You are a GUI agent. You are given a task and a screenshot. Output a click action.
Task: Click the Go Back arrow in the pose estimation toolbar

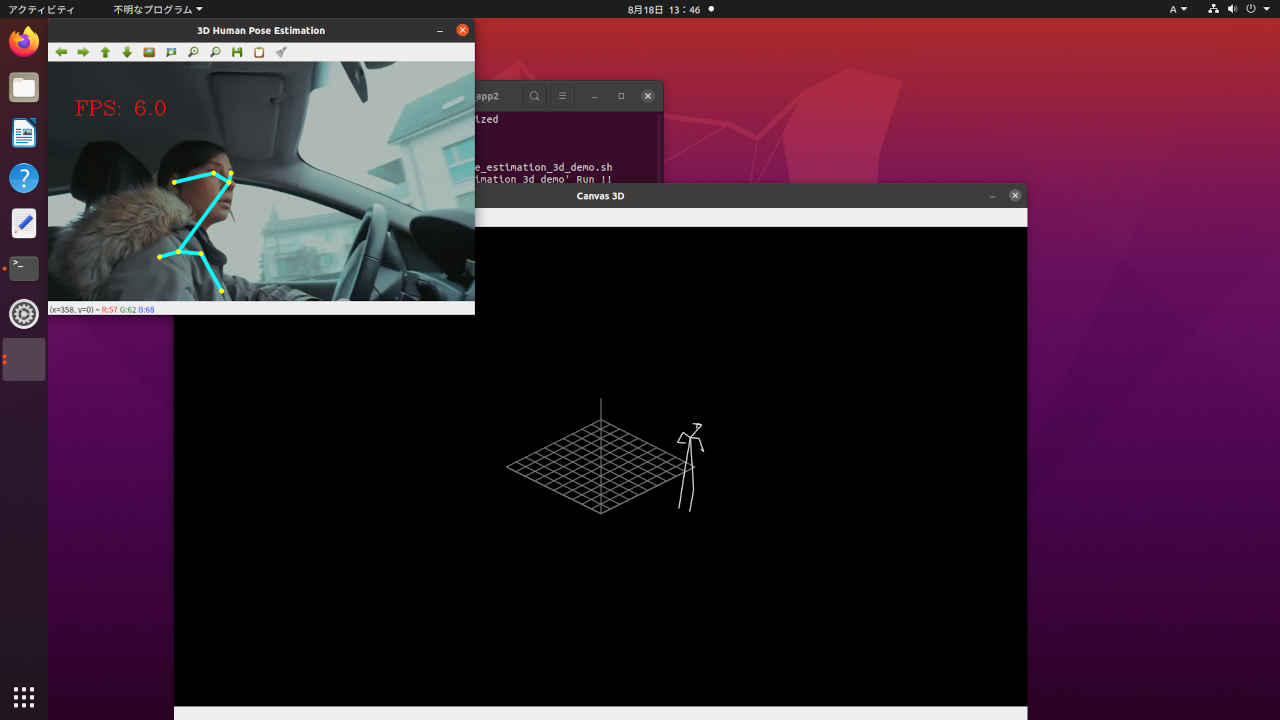pos(61,52)
